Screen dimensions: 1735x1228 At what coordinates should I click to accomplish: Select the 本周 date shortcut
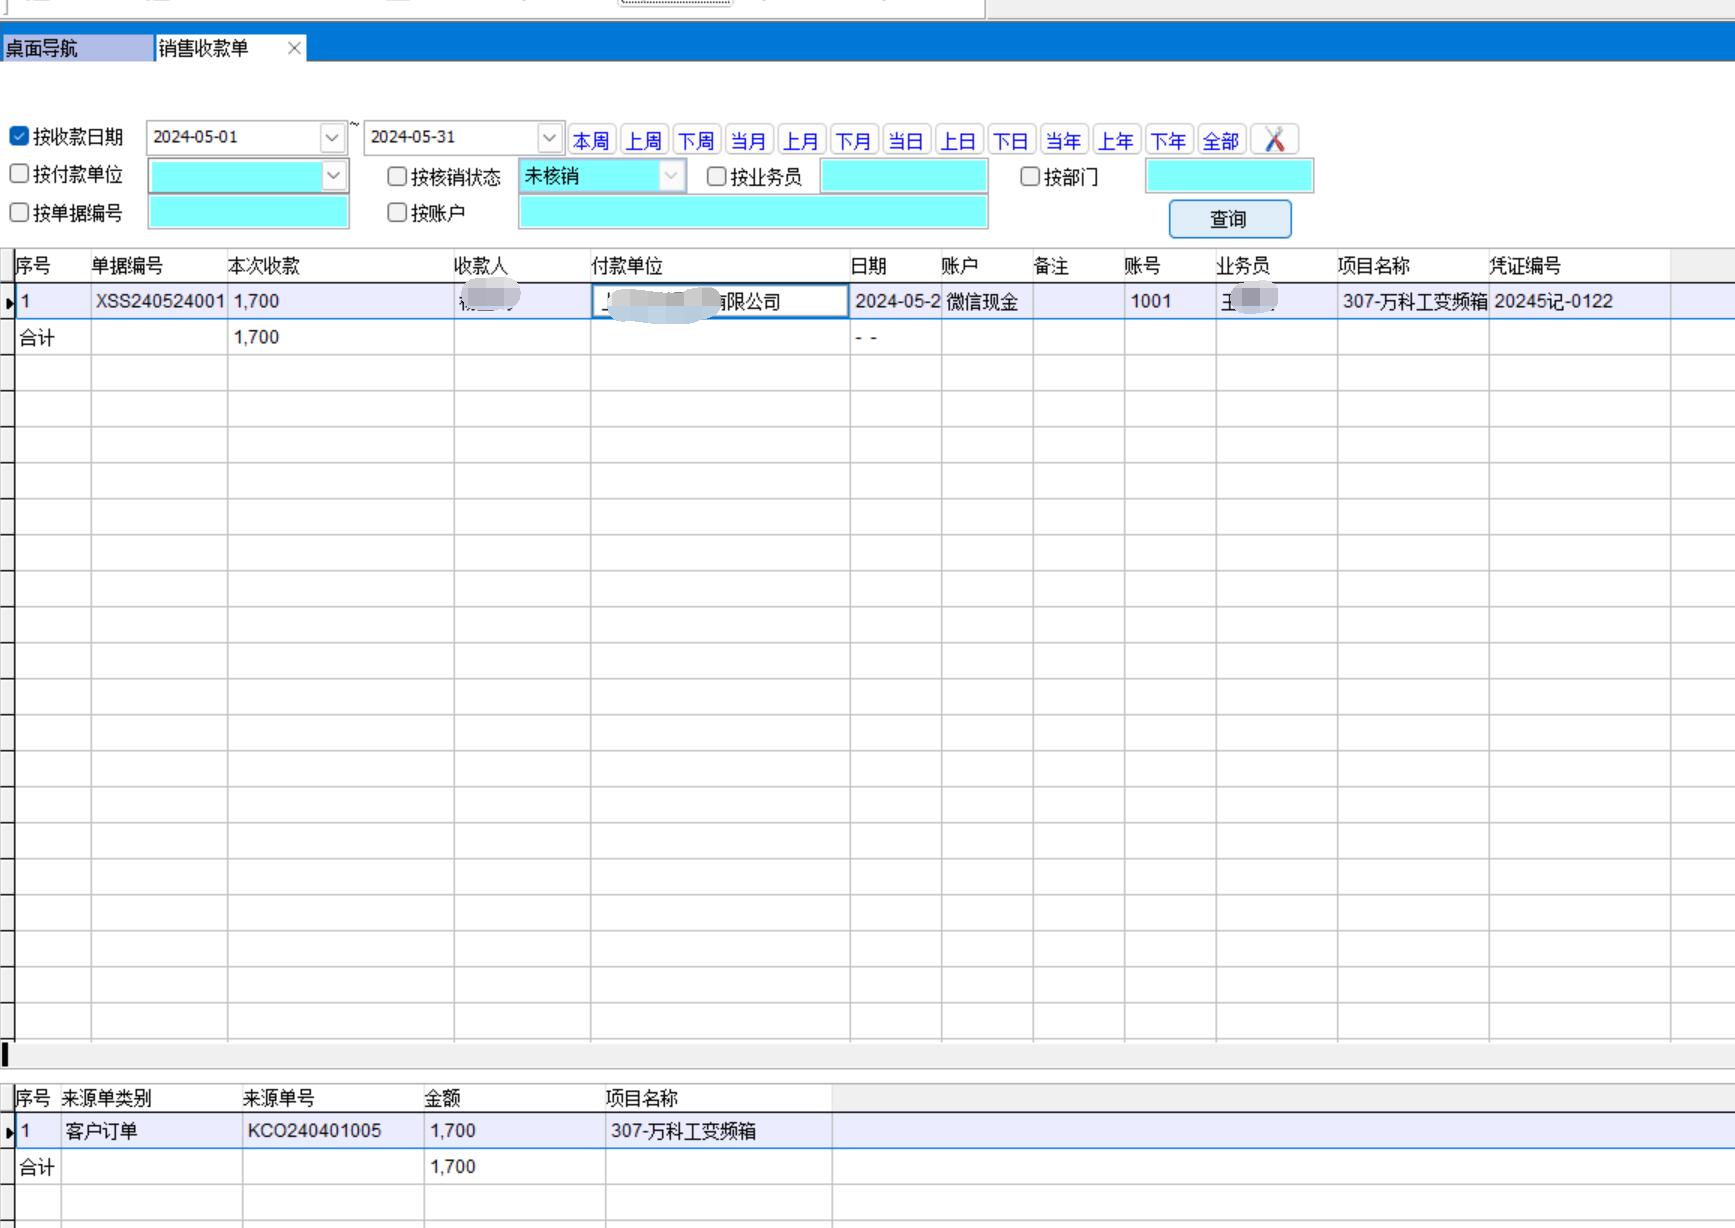pos(591,141)
